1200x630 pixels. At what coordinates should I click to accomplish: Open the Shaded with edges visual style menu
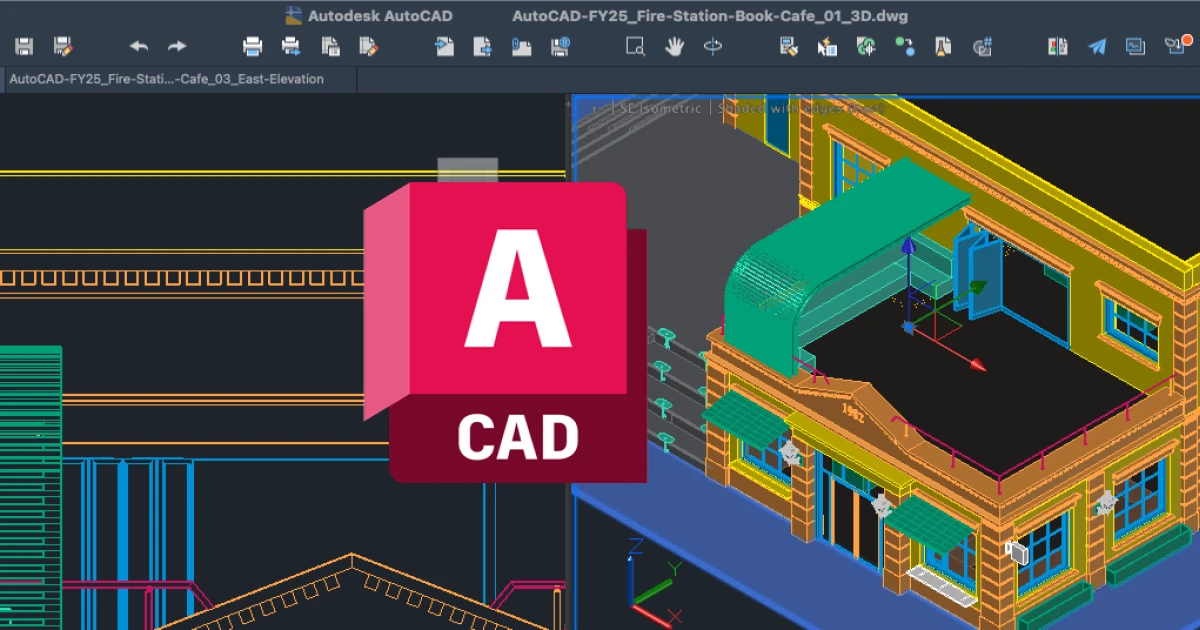(800, 108)
